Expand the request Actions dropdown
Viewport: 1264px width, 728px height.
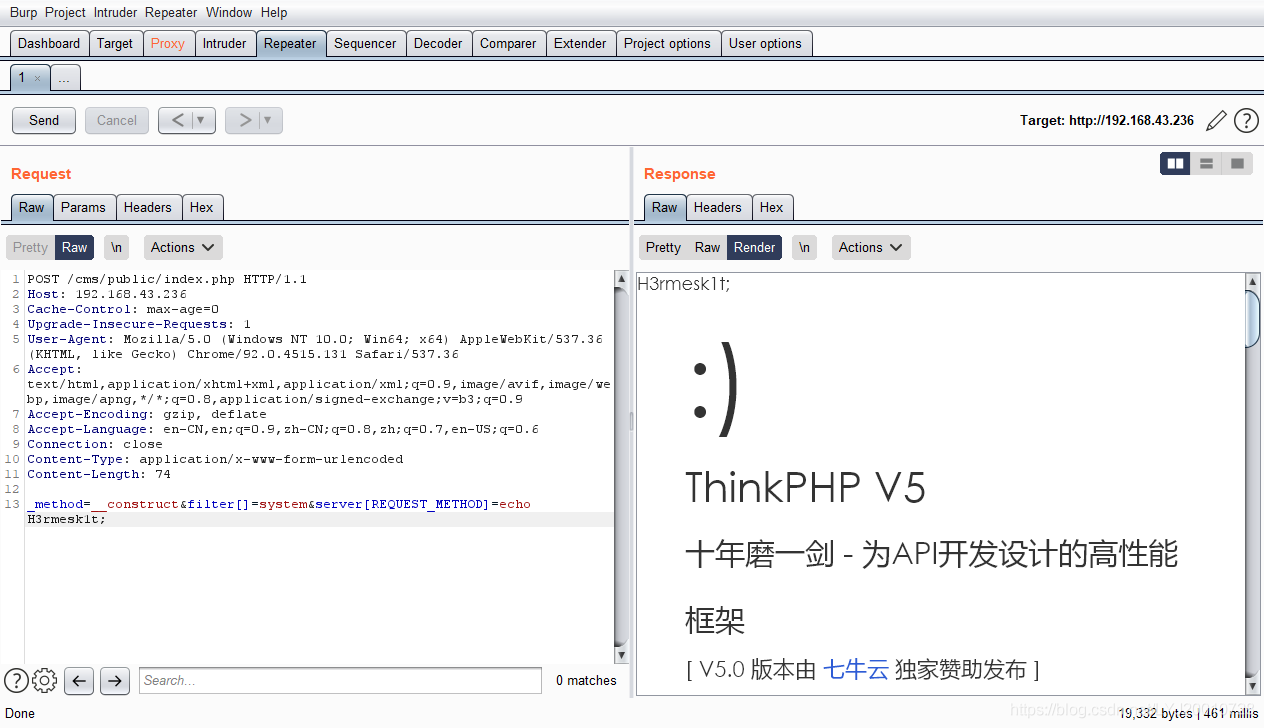click(183, 247)
